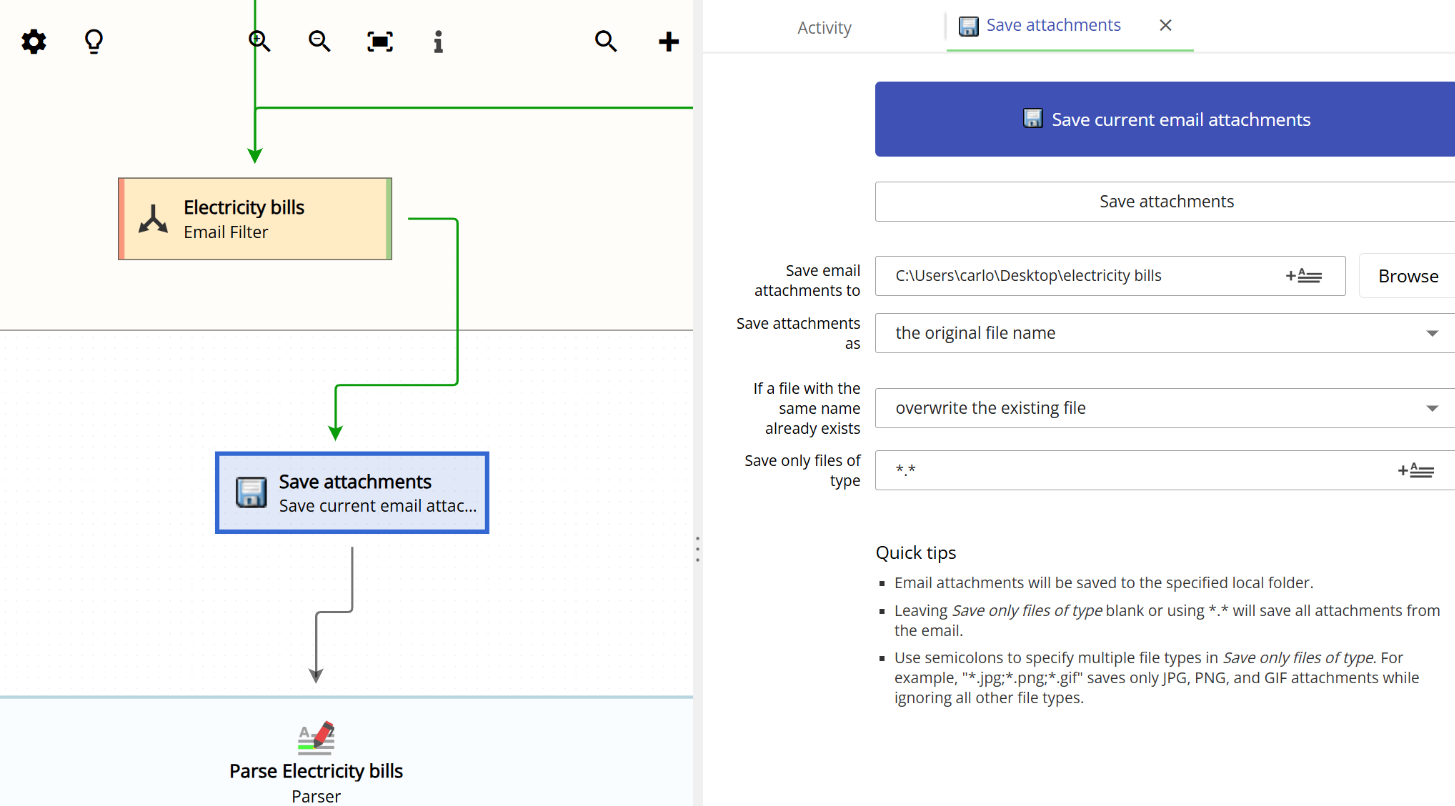
Task: Insert a field variable into the attachments folder path
Action: (1305, 275)
